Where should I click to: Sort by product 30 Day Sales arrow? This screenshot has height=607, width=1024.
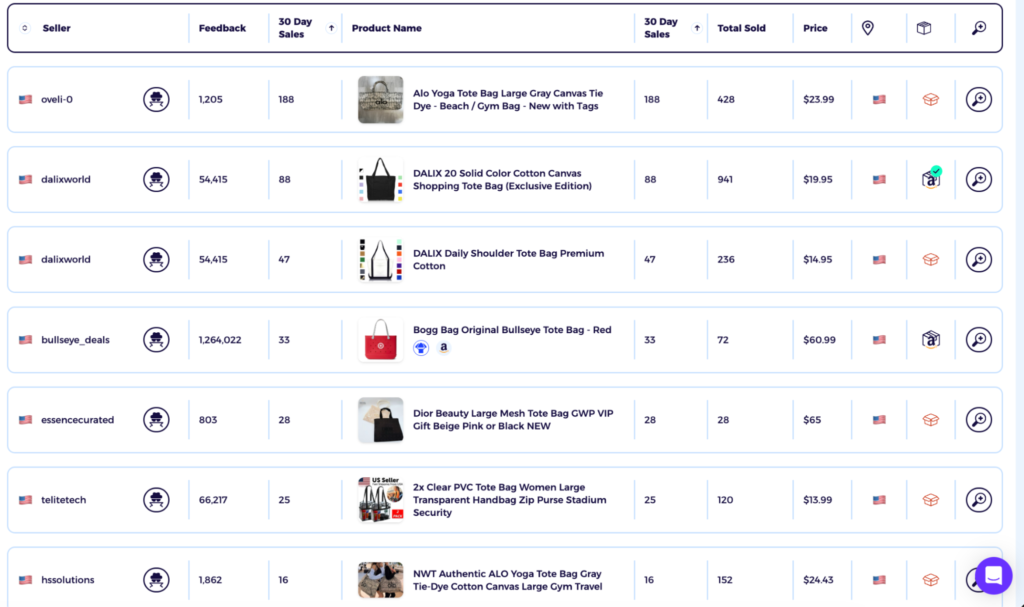697,28
